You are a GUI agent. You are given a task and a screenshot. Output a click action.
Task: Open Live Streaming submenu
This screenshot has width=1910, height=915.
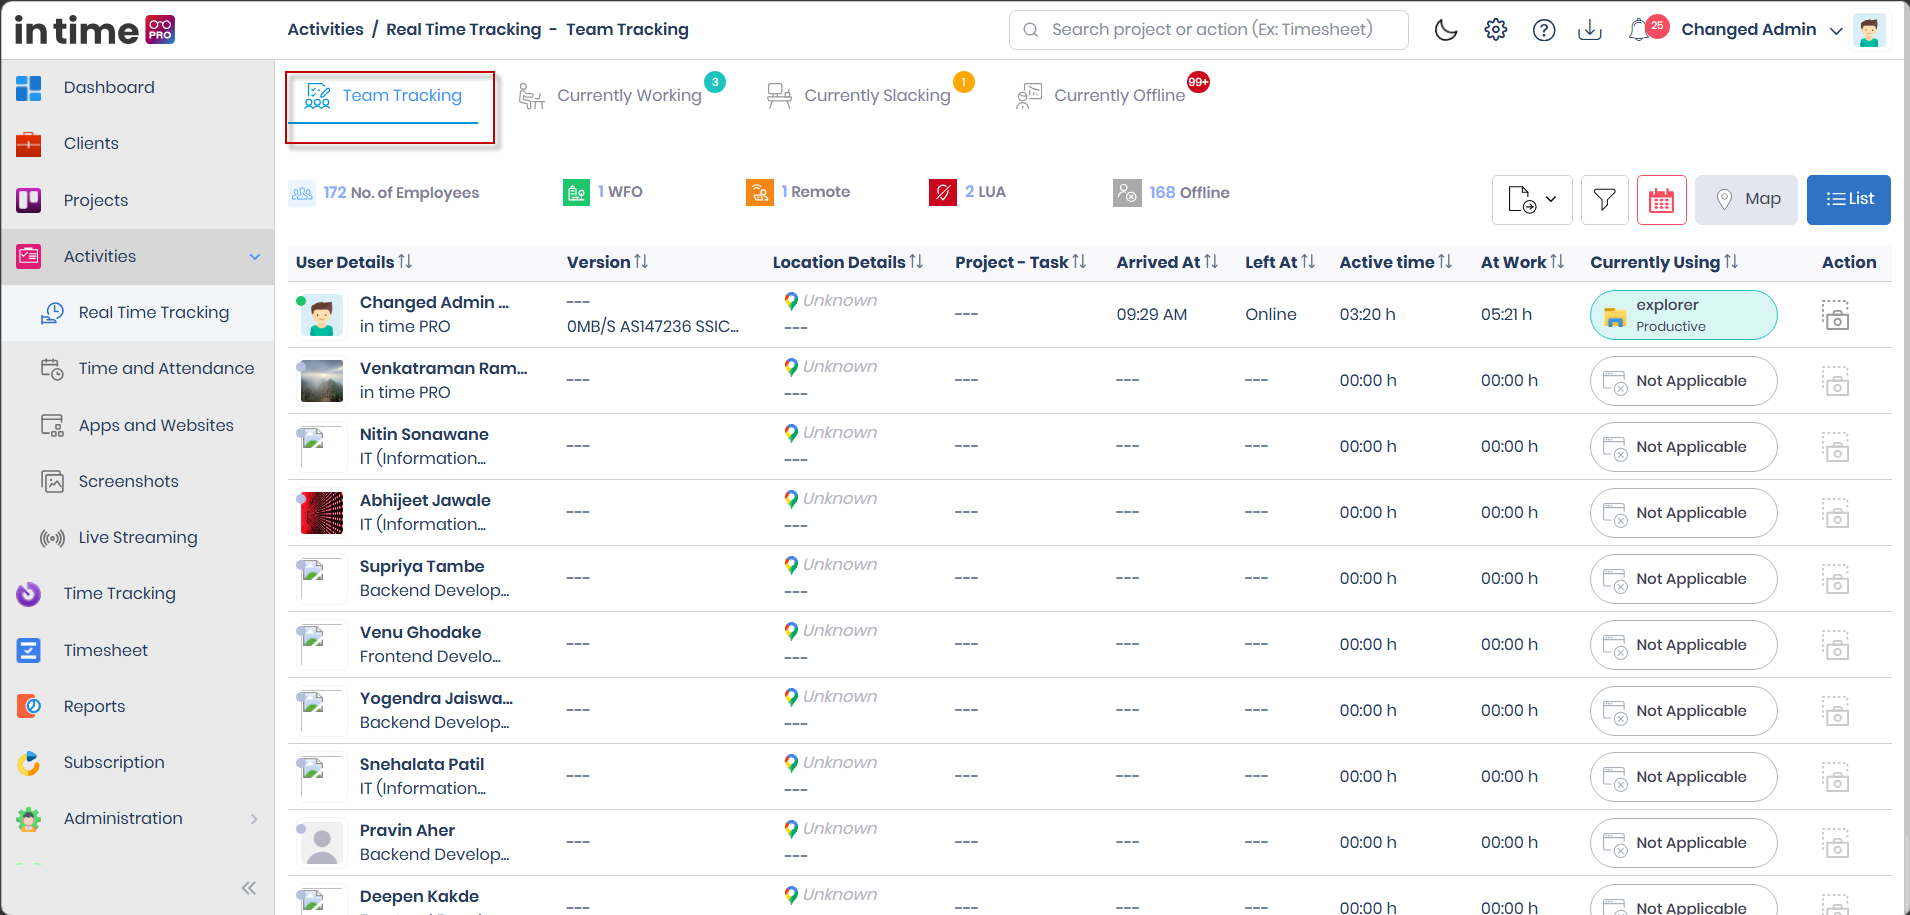[138, 538]
